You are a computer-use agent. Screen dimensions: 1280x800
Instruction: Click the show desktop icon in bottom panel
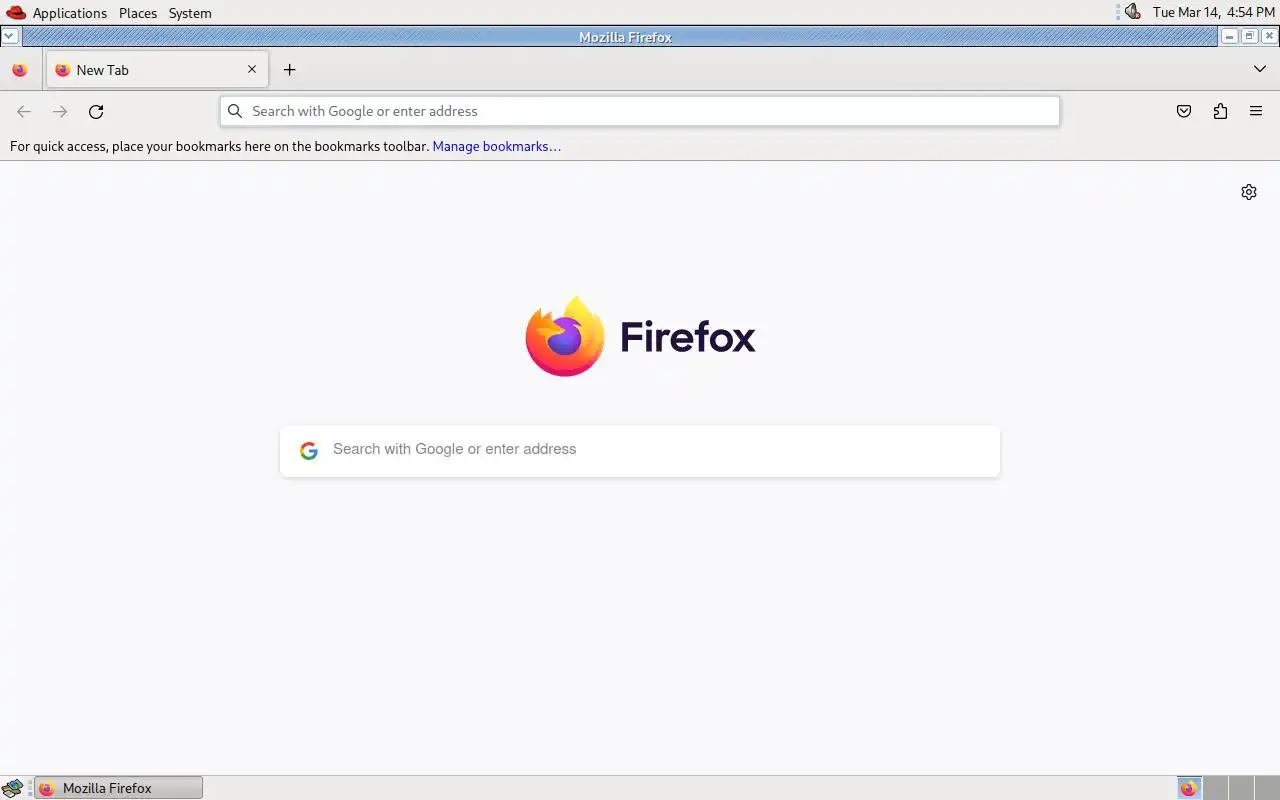click(x=12, y=788)
